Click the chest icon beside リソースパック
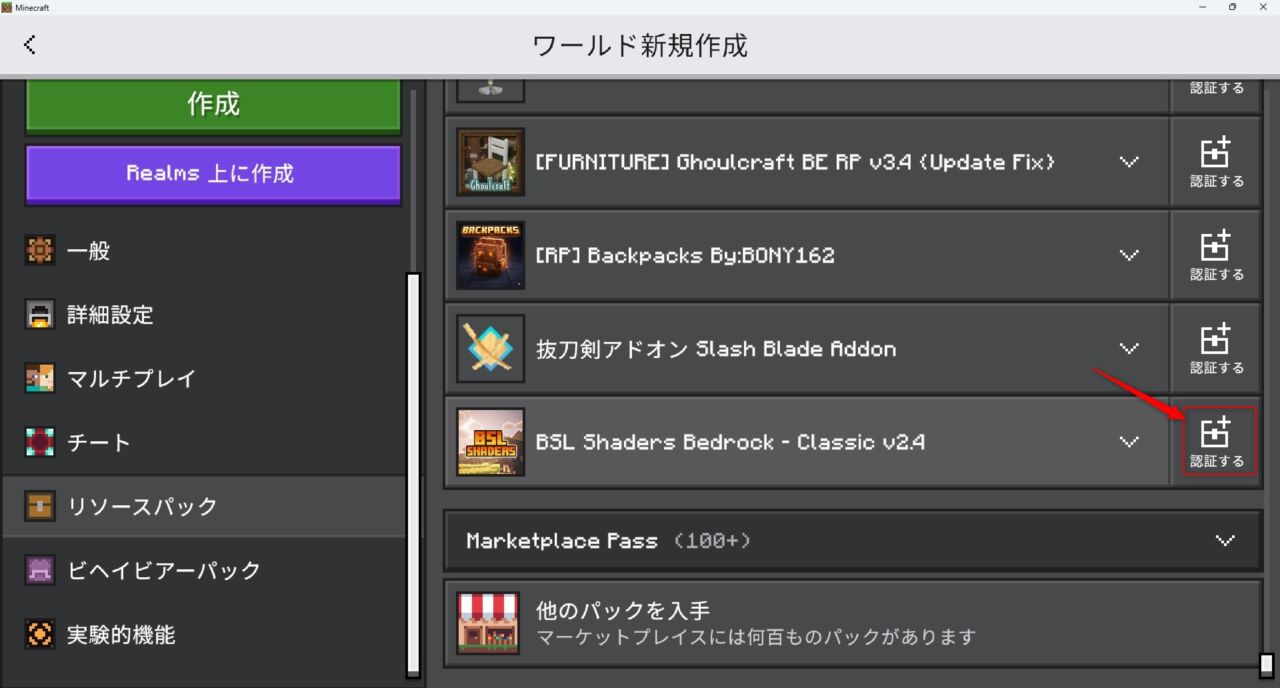The width and height of the screenshot is (1280, 688). pos(40,506)
